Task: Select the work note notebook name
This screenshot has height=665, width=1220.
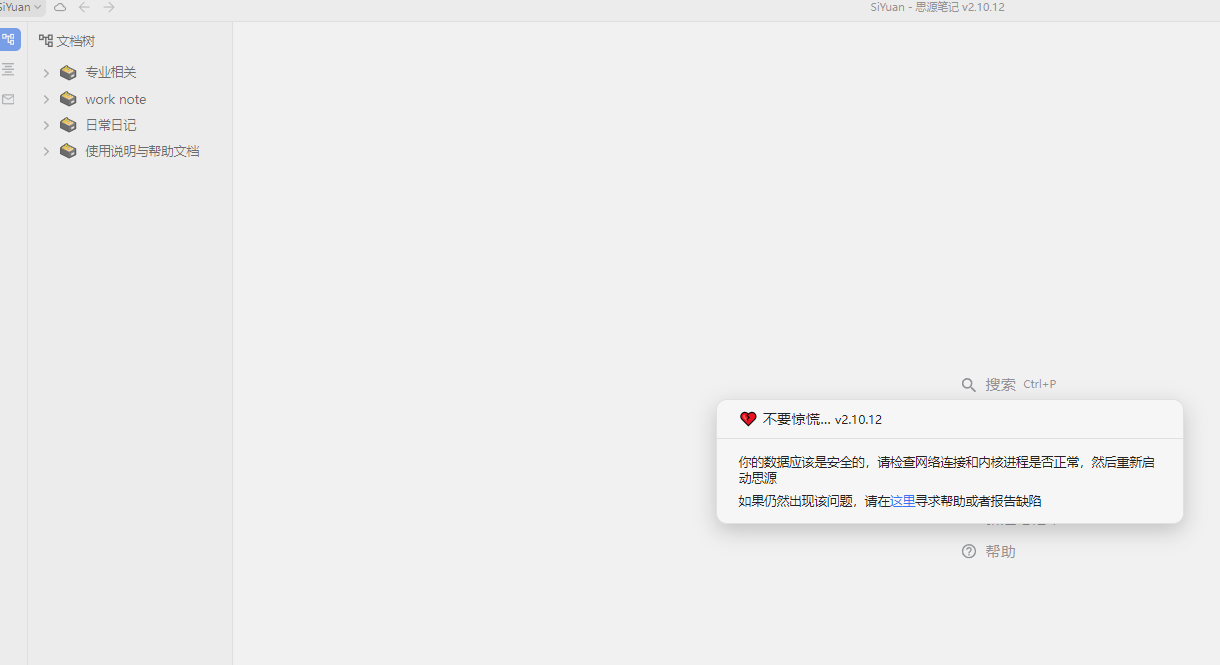Action: [116, 99]
